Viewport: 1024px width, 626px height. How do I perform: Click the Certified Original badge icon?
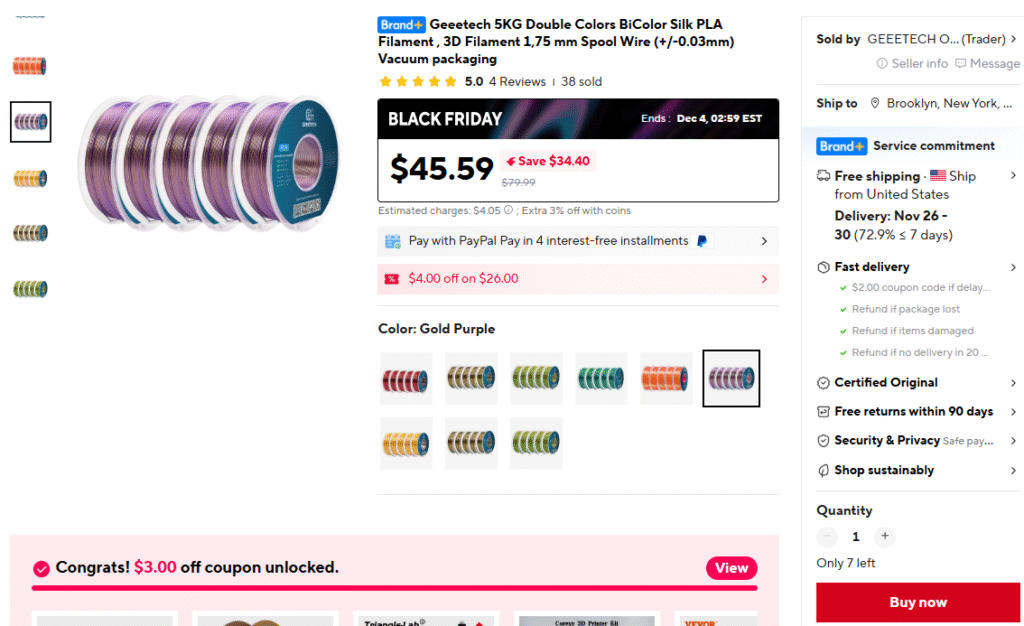(x=824, y=383)
